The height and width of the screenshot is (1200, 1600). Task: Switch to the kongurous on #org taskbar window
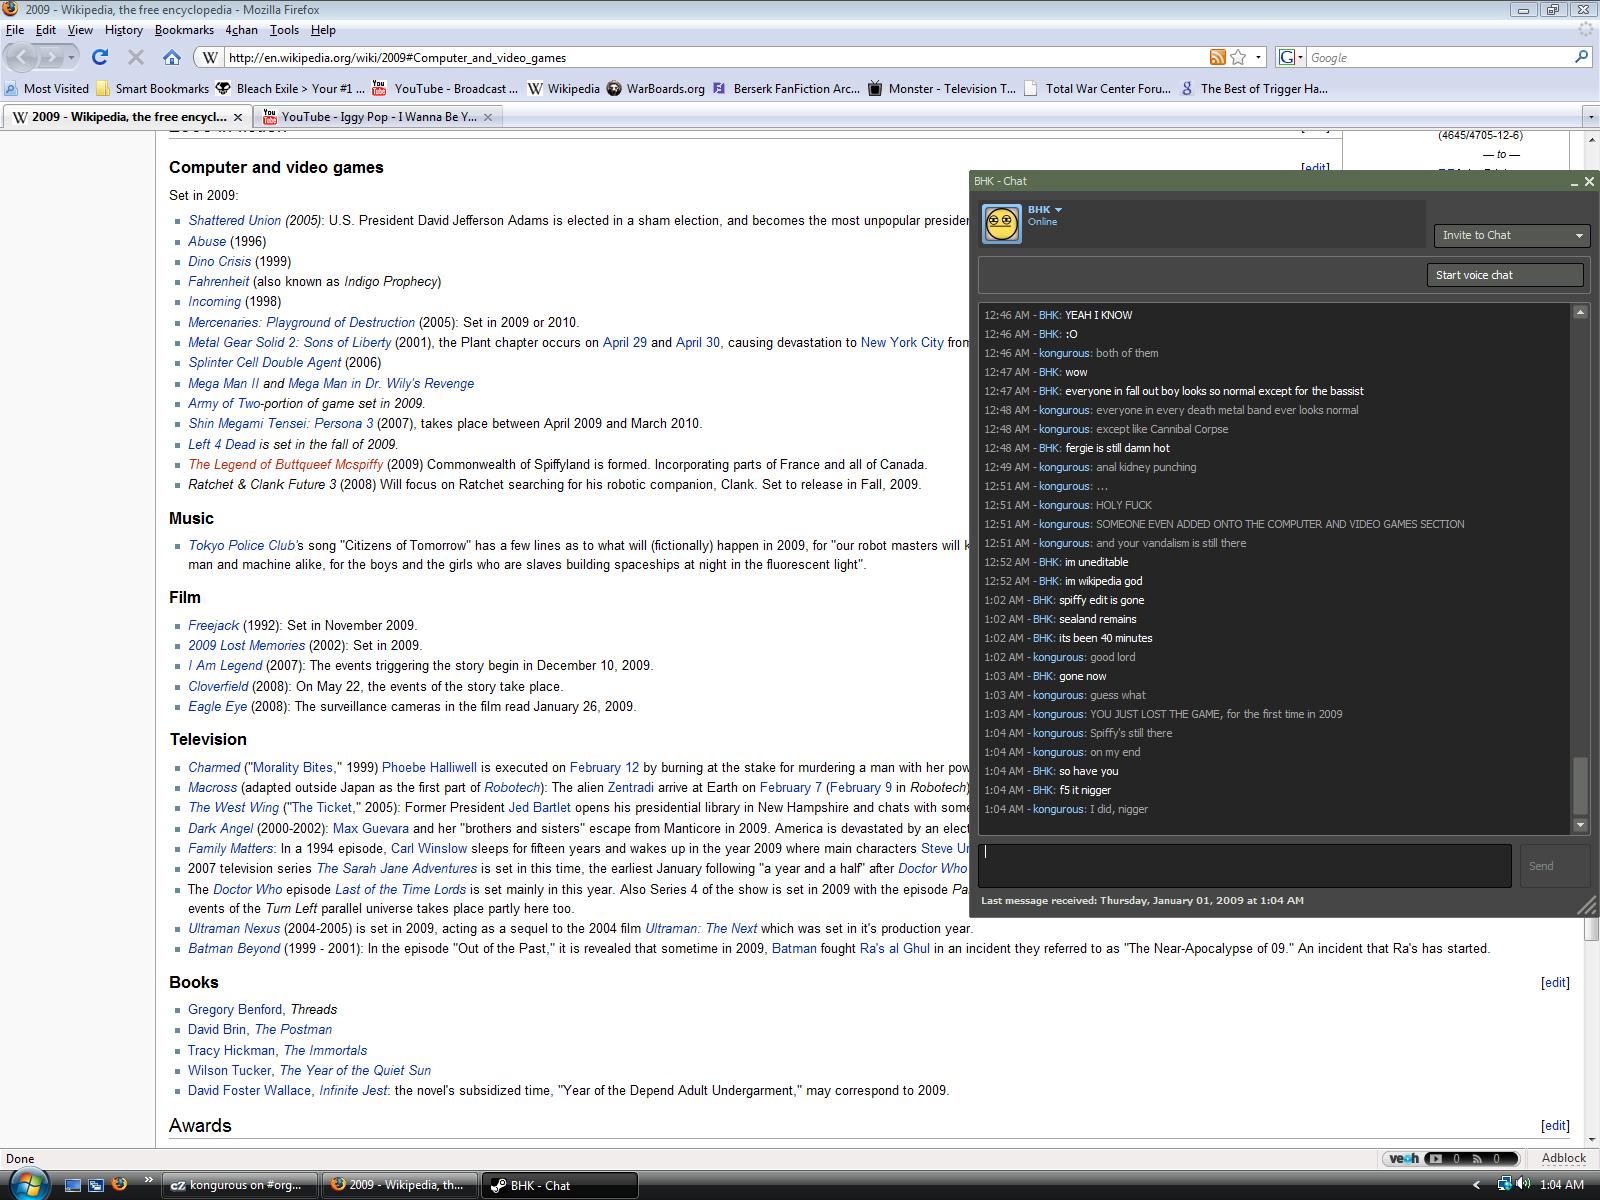pos(240,1185)
